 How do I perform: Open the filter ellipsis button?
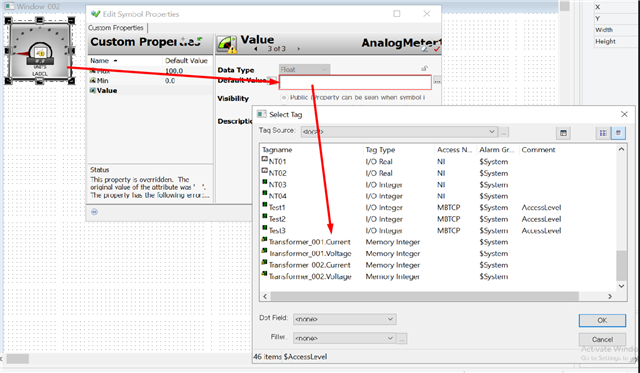tap(402, 338)
